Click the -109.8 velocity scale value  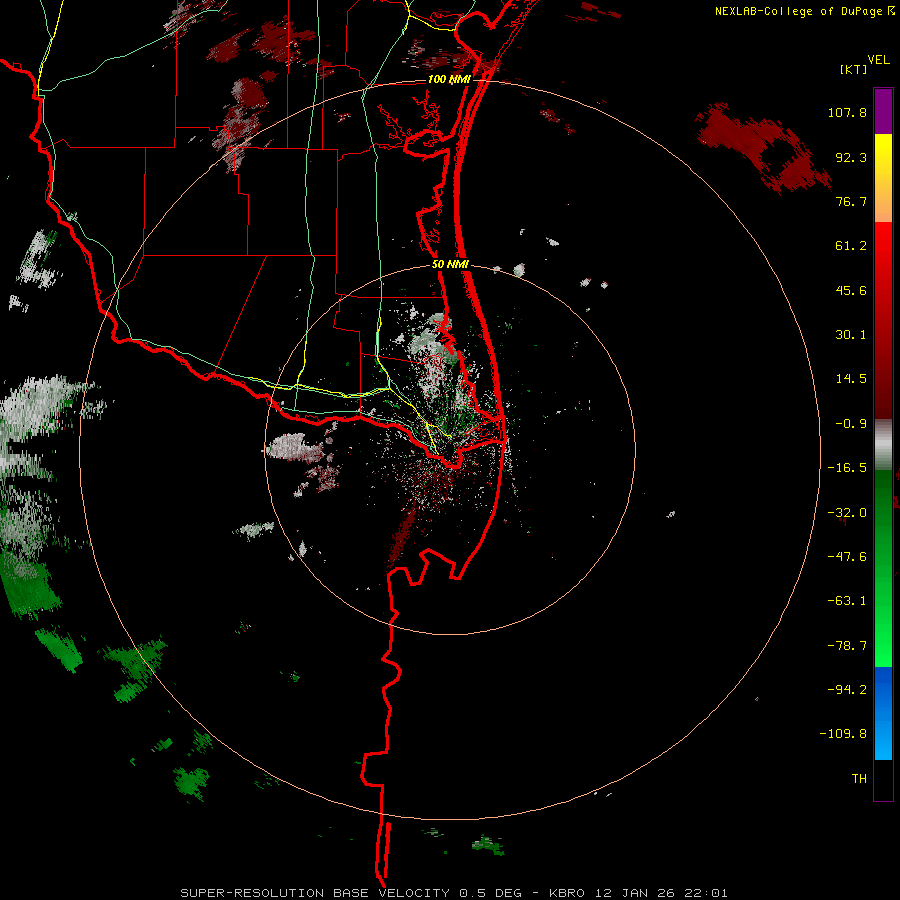tap(843, 734)
